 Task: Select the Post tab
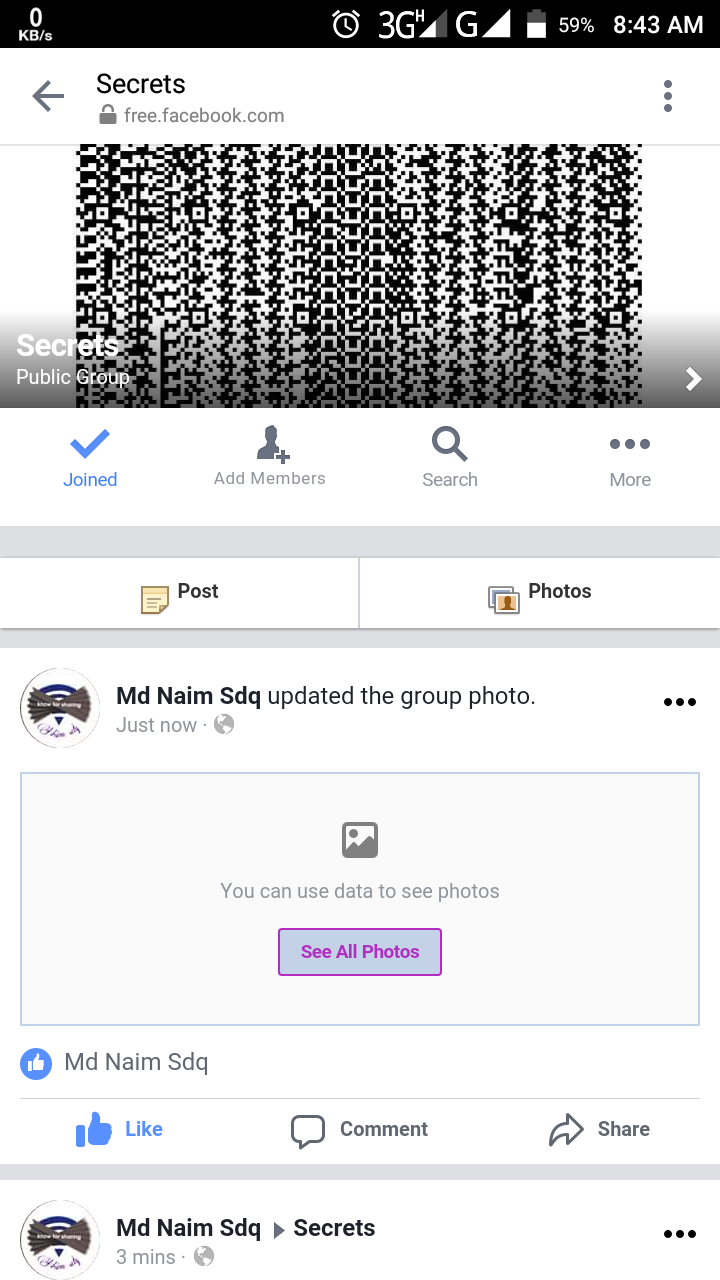[x=179, y=593]
